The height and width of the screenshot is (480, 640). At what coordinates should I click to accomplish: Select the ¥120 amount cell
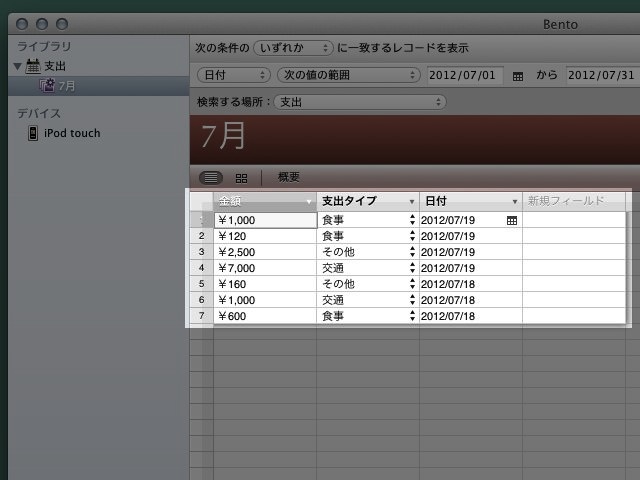point(265,236)
